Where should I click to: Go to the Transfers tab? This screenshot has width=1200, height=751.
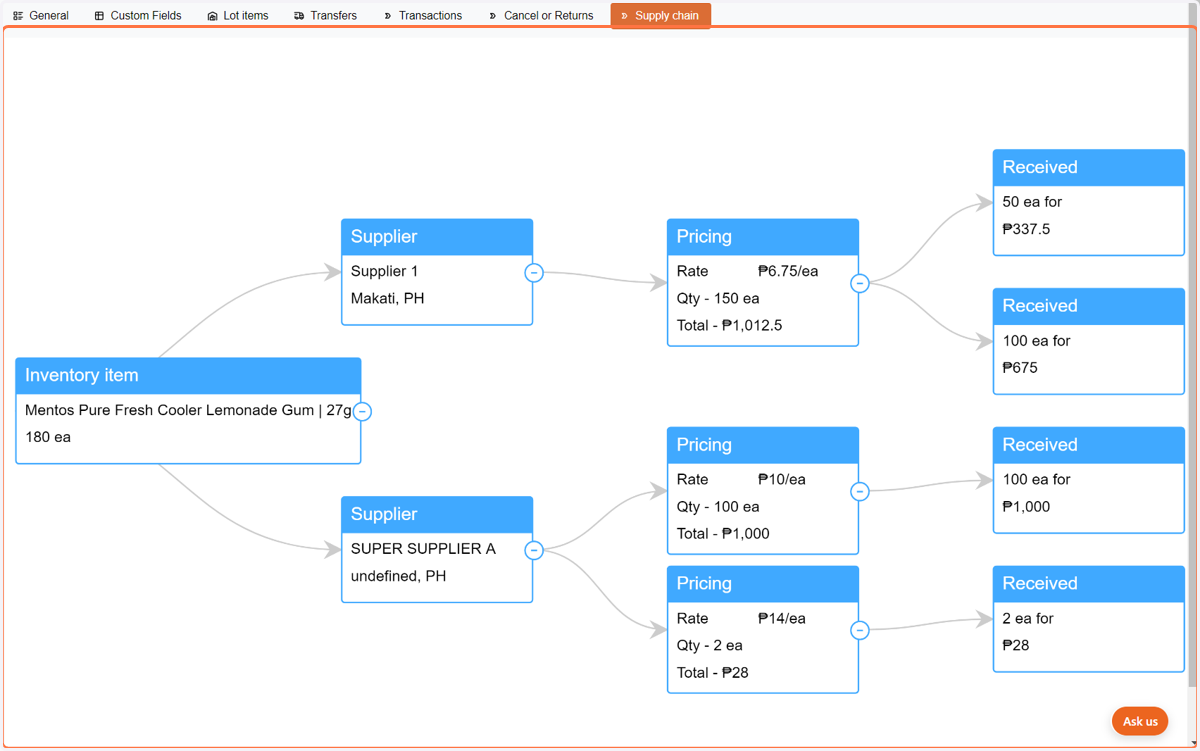pos(326,16)
